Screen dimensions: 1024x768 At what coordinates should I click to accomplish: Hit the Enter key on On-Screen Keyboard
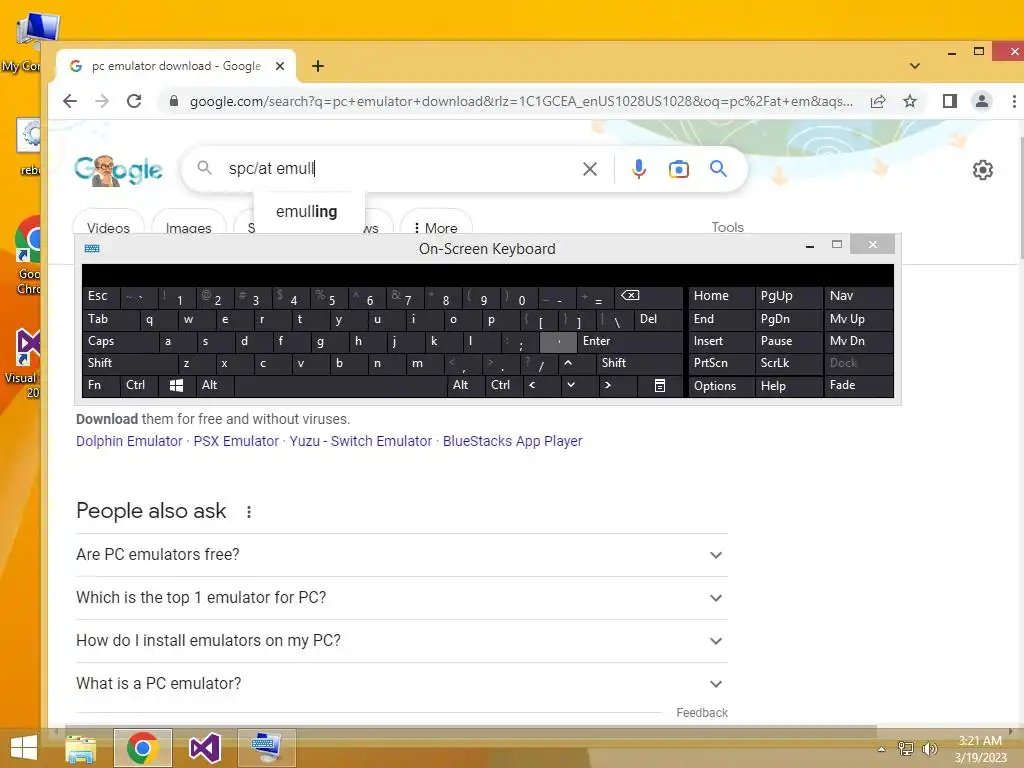630,341
